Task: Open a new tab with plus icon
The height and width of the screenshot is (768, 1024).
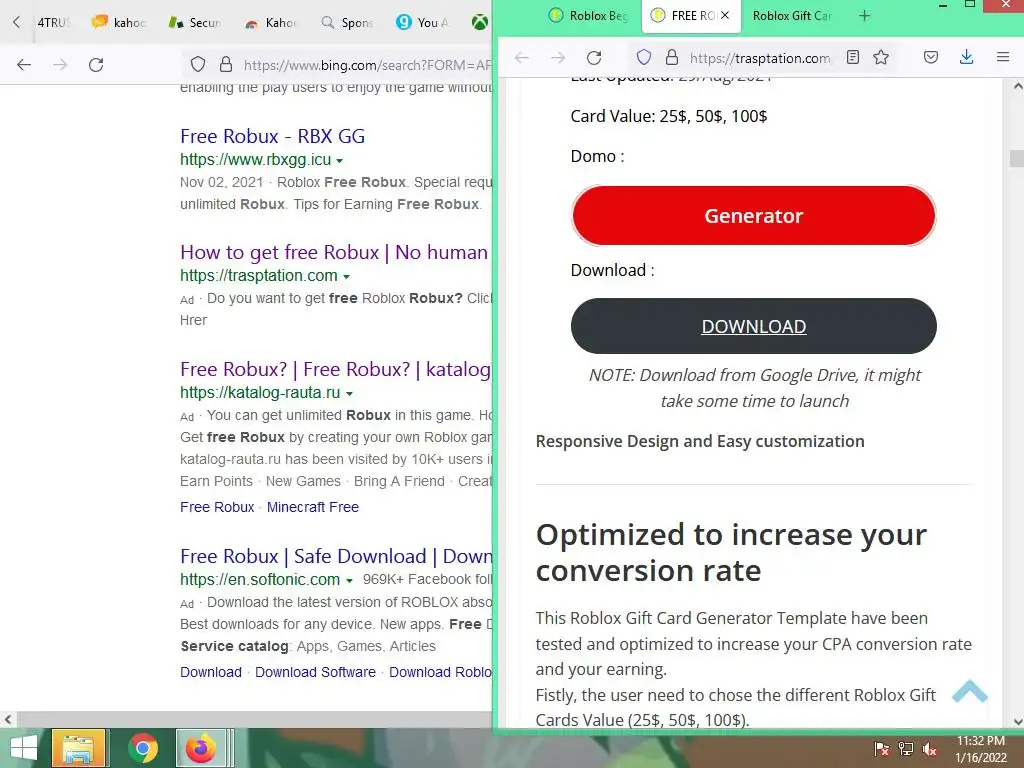Action: [865, 16]
